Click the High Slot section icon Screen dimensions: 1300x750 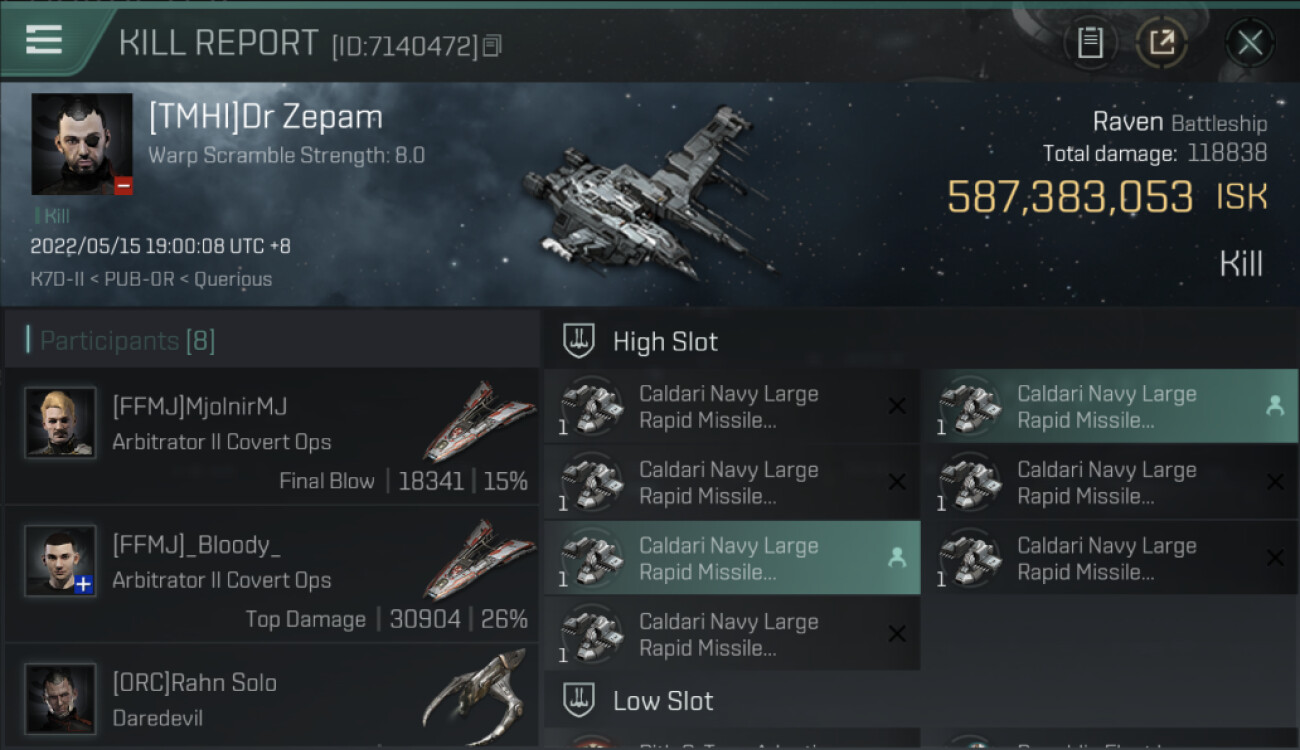(x=580, y=341)
